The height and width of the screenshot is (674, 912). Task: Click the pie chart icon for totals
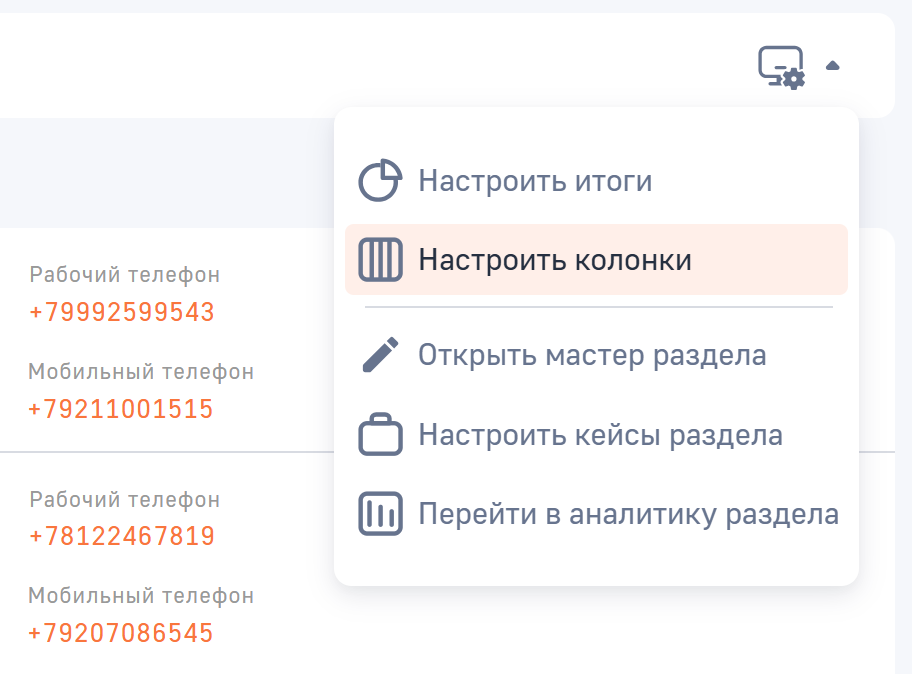(x=380, y=180)
